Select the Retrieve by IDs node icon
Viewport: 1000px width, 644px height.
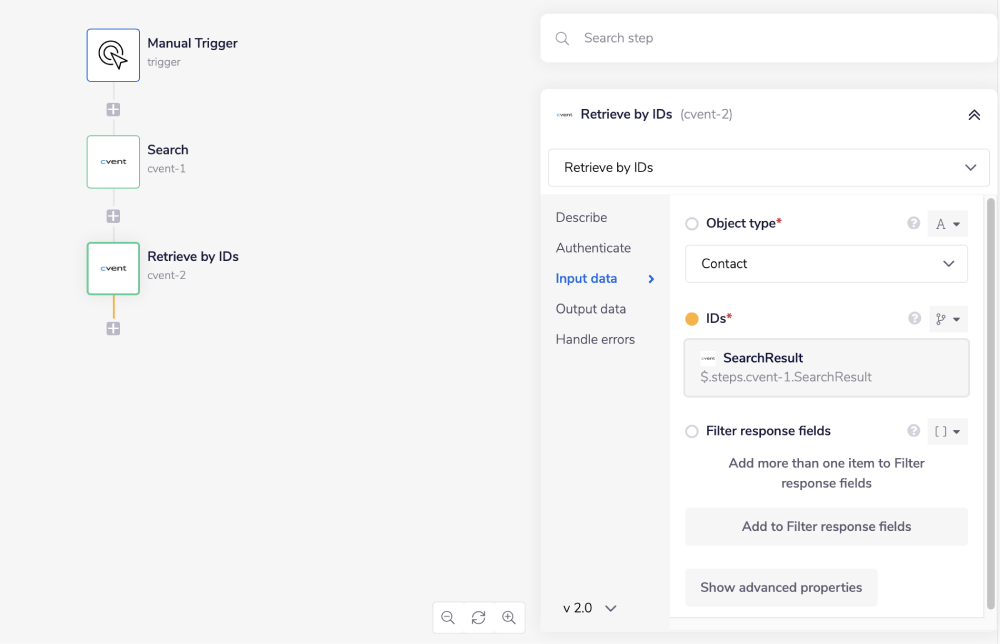click(113, 268)
